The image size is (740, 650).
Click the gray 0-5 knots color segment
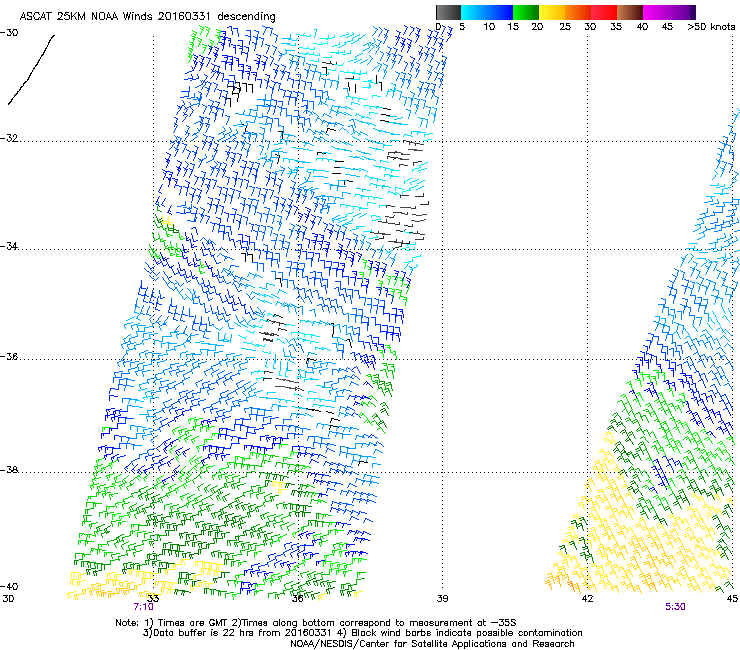(448, 12)
